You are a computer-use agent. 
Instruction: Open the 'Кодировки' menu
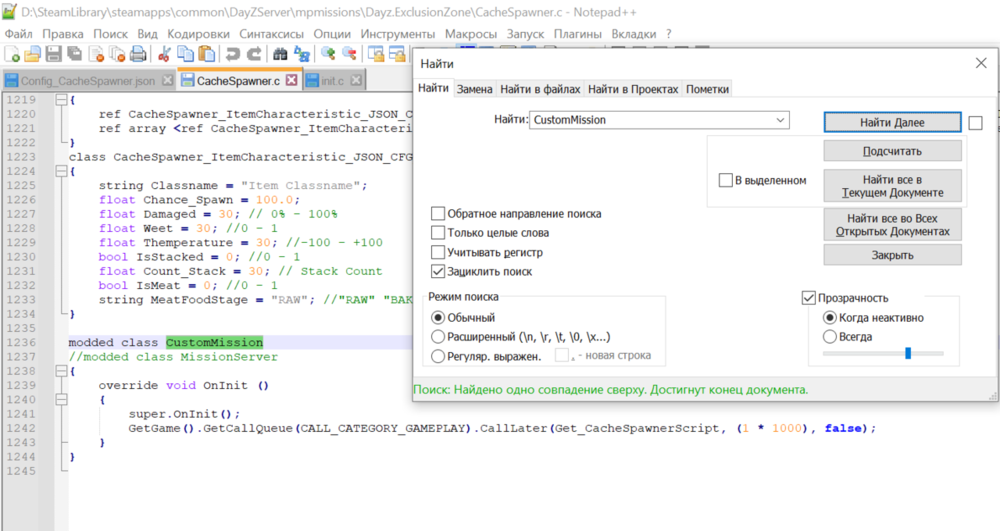(198, 34)
